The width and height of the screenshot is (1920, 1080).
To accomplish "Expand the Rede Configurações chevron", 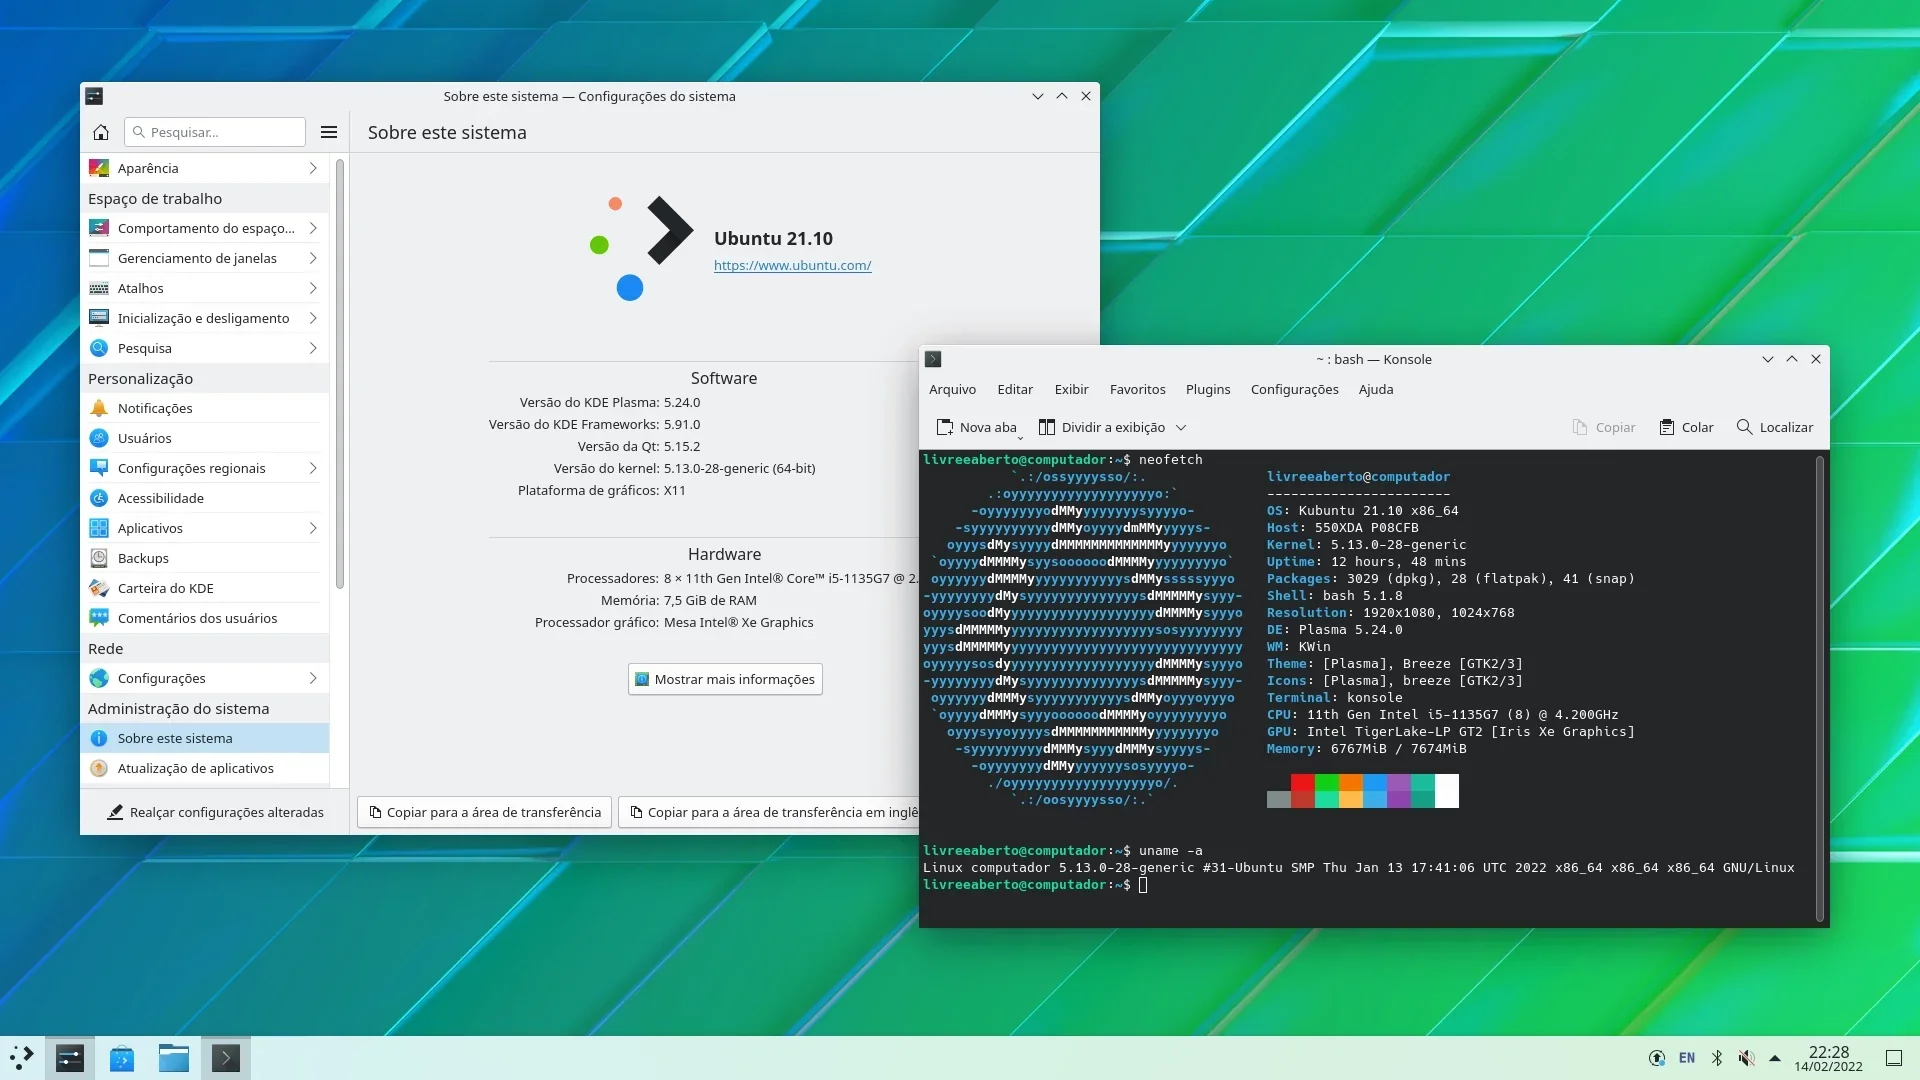I will [x=313, y=678].
